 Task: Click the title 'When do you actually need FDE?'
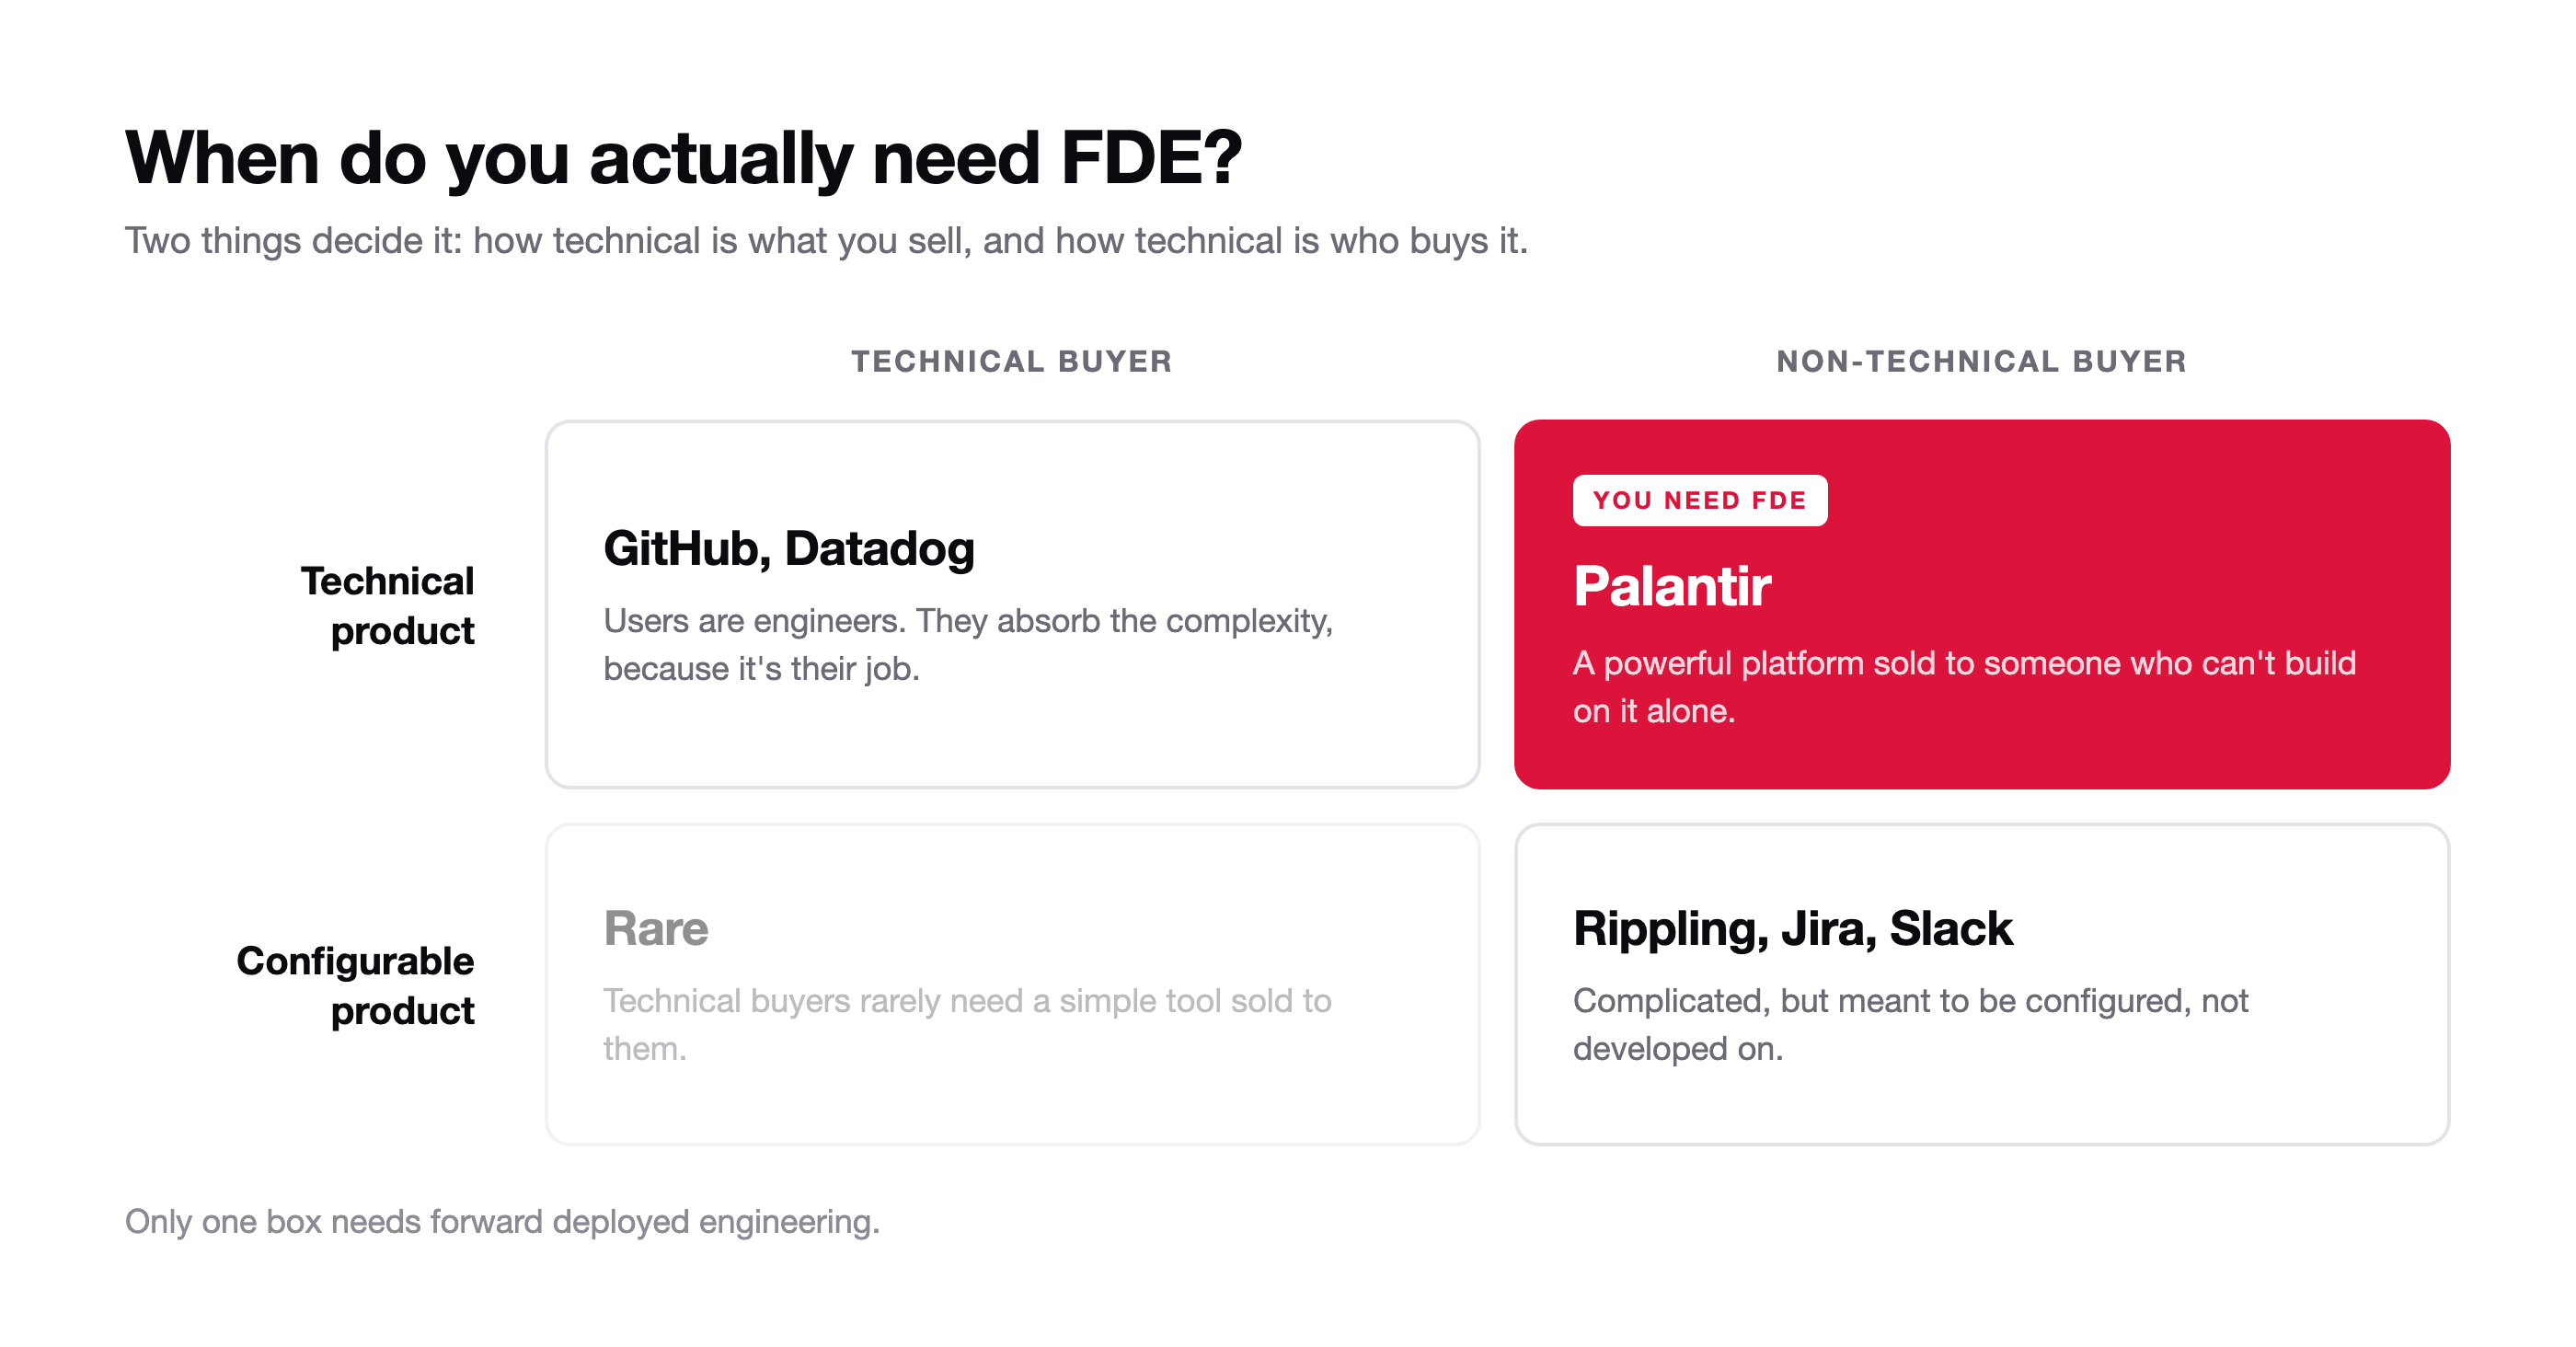coord(683,158)
